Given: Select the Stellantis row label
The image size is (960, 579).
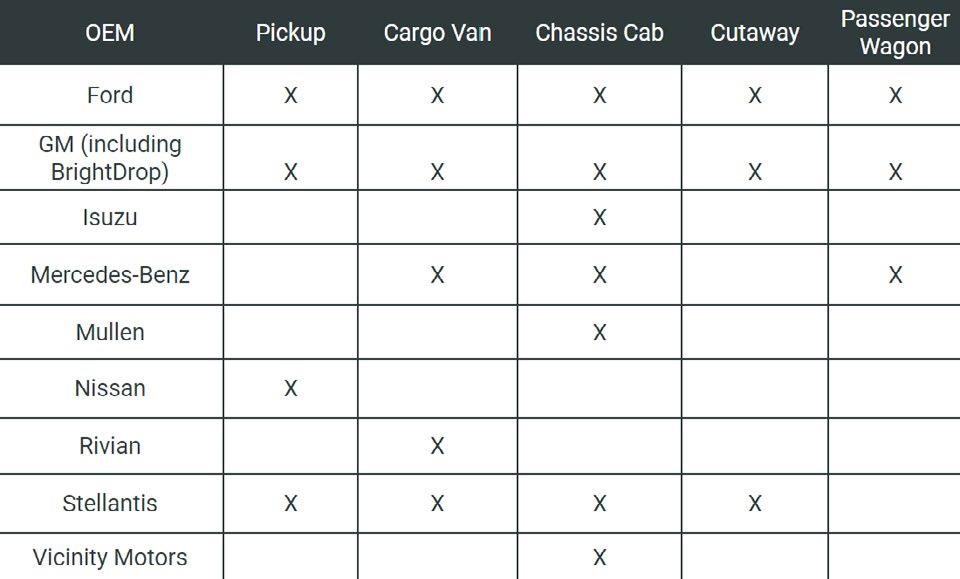Looking at the screenshot, I should pos(110,503).
